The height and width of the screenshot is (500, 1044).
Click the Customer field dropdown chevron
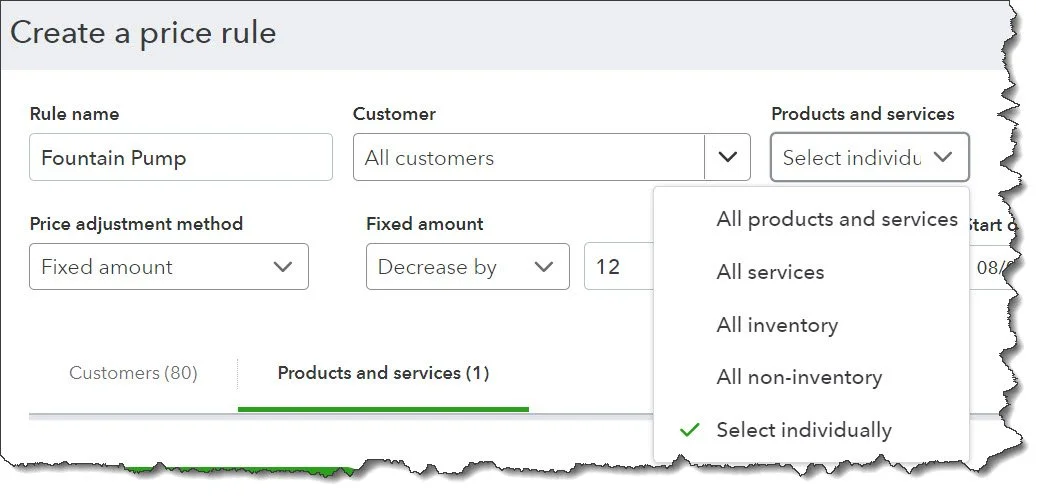pyautogui.click(x=728, y=157)
